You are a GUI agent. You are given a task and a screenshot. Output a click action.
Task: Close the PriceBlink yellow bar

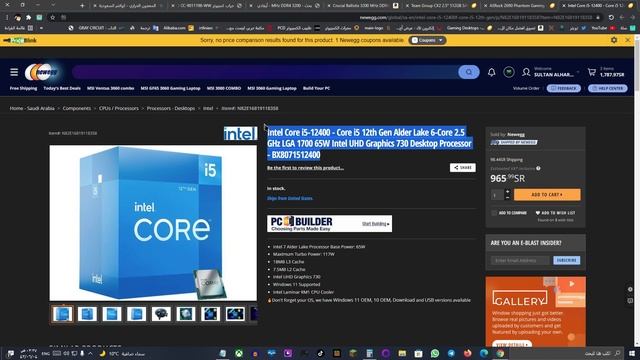pyautogui.click(x=628, y=40)
